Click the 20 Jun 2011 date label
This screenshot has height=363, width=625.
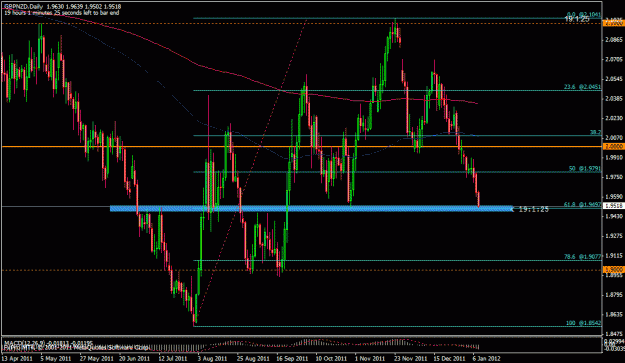[134, 358]
